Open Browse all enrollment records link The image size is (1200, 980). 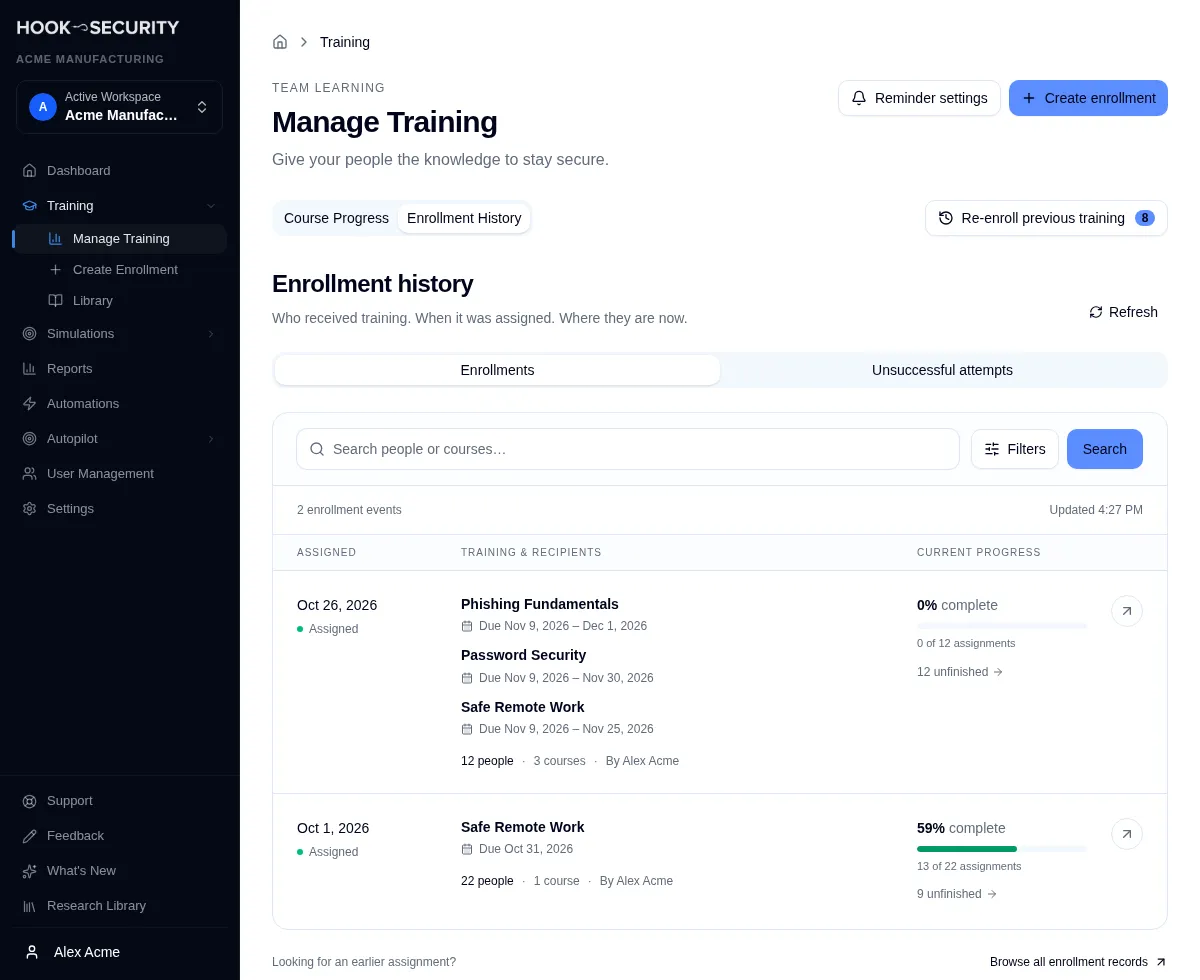click(1078, 962)
